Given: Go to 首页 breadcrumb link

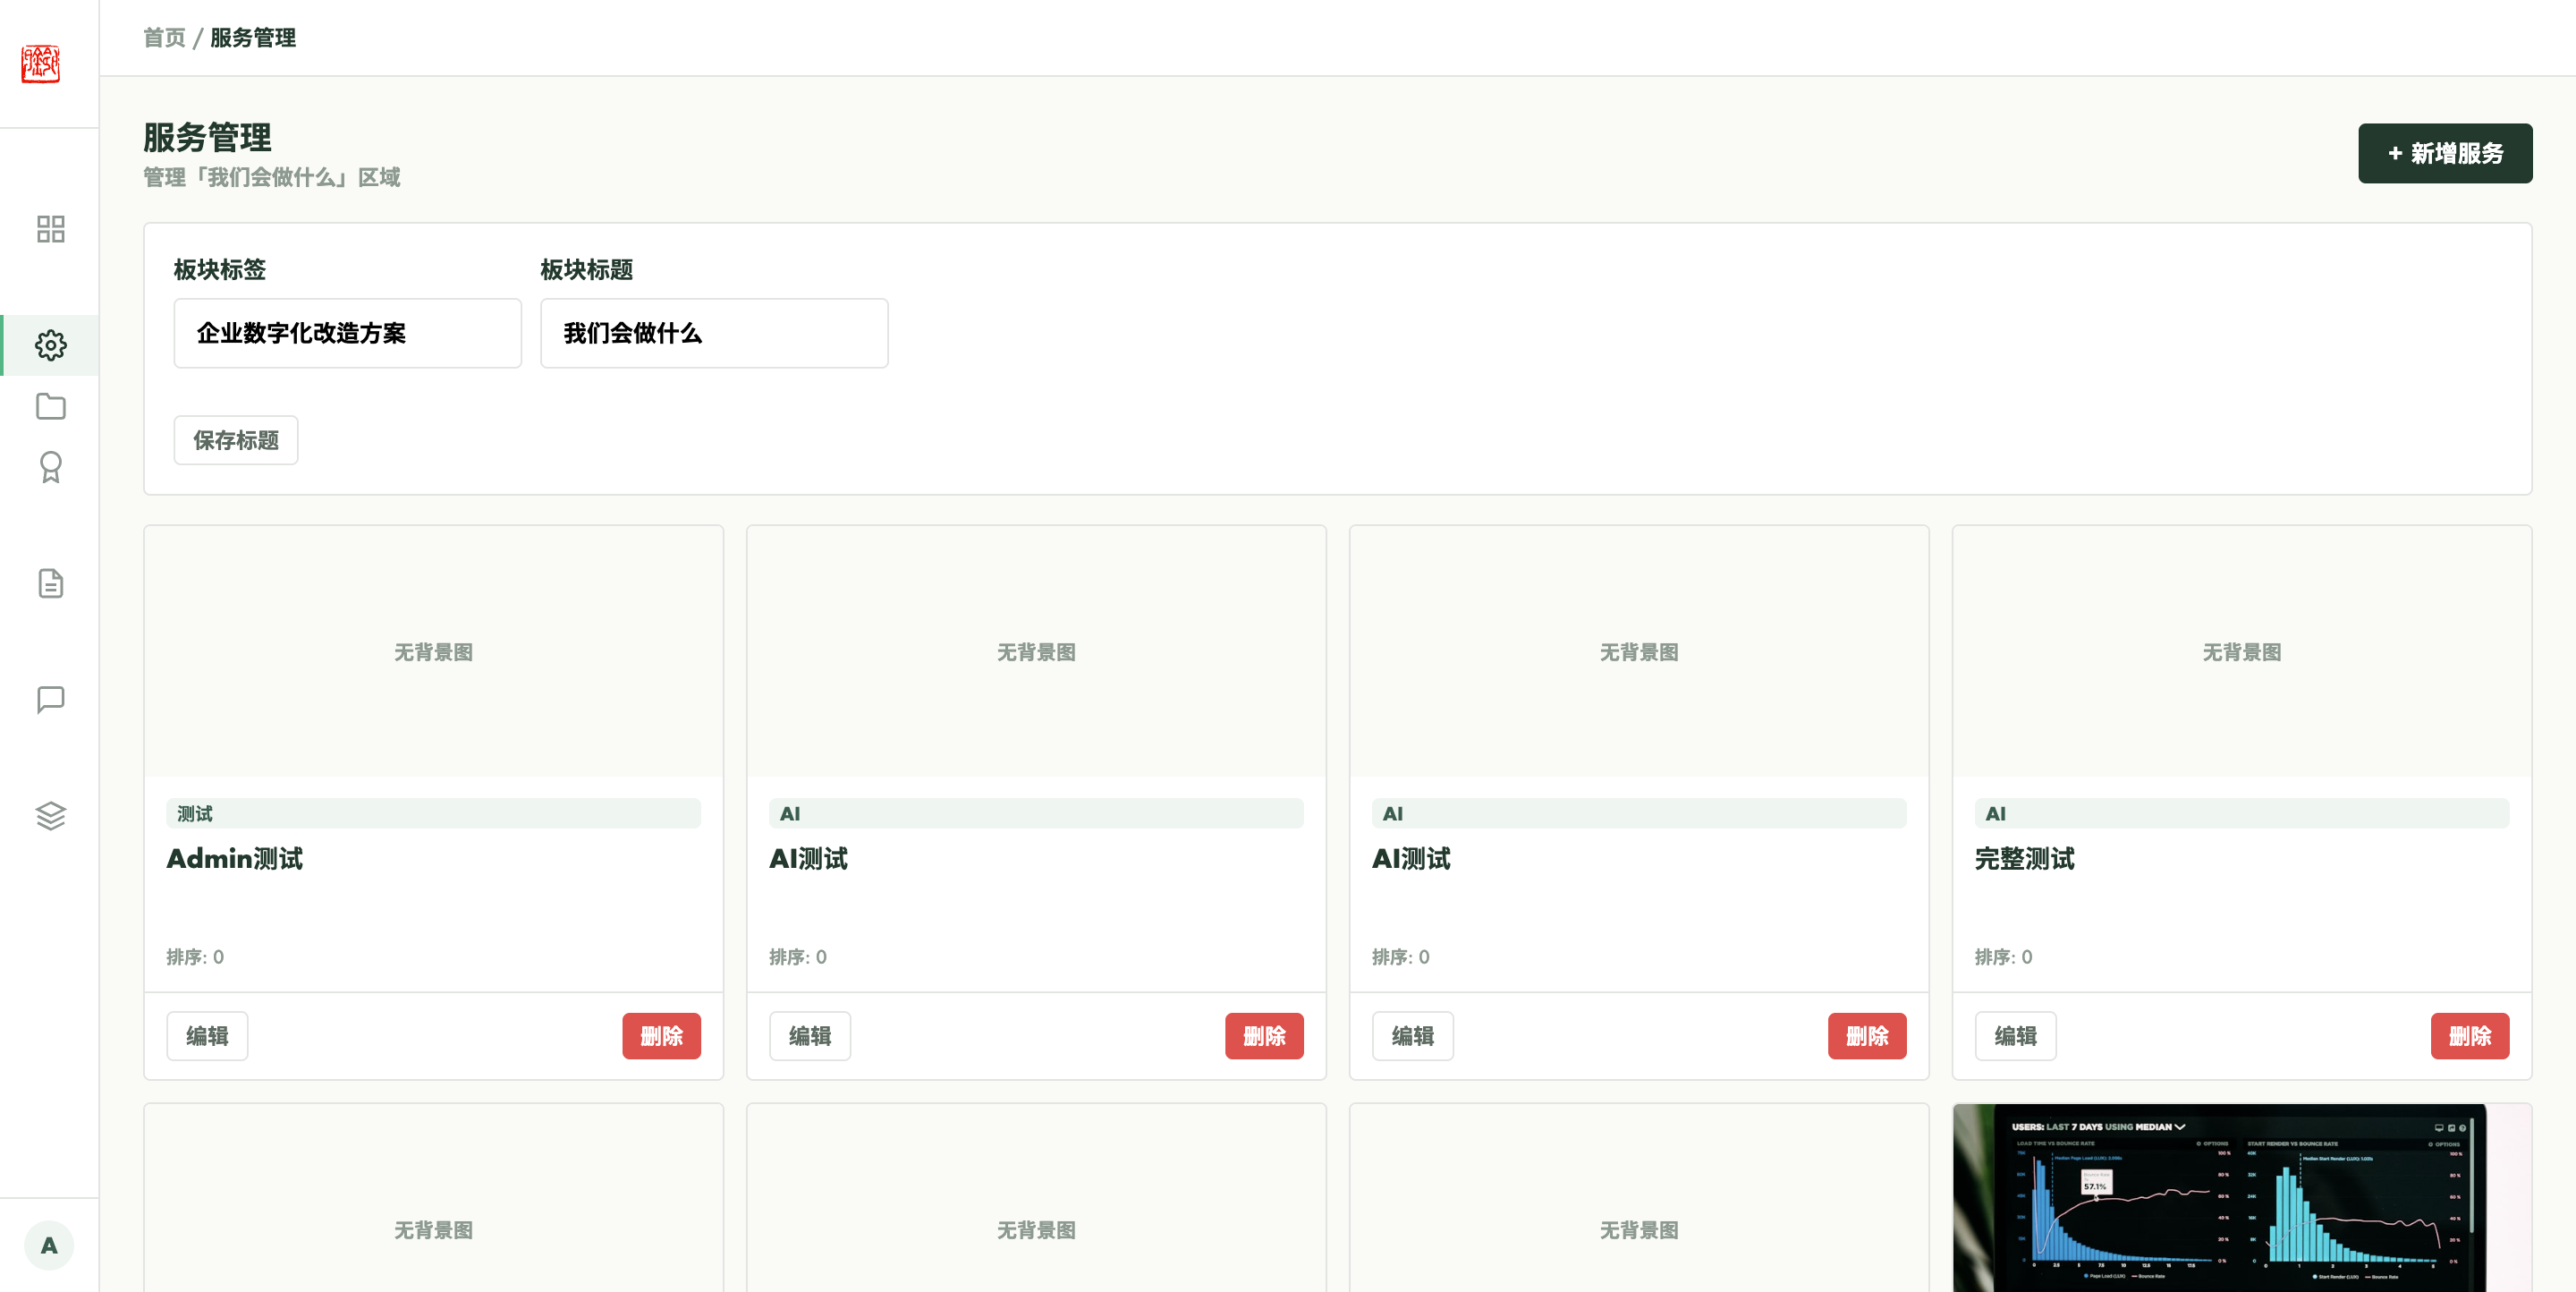Looking at the screenshot, I should pyautogui.click(x=164, y=38).
